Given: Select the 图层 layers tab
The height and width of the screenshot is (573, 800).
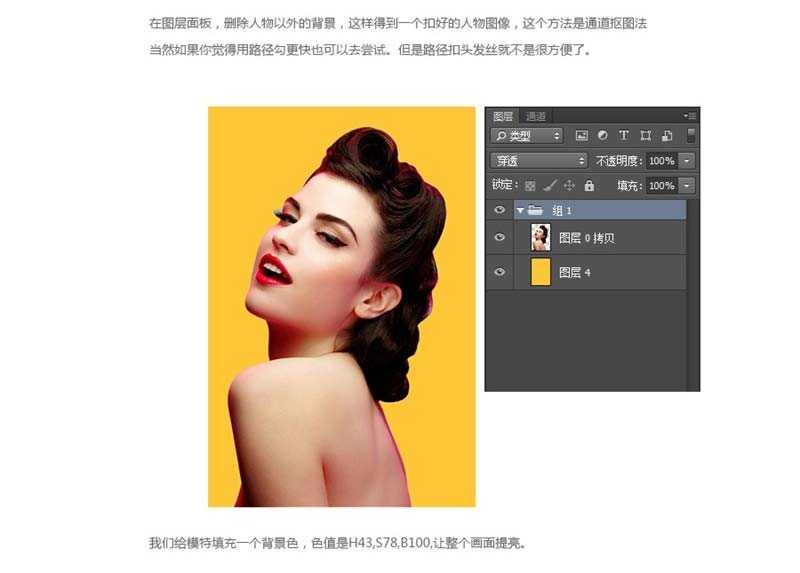Looking at the screenshot, I should tap(503, 116).
